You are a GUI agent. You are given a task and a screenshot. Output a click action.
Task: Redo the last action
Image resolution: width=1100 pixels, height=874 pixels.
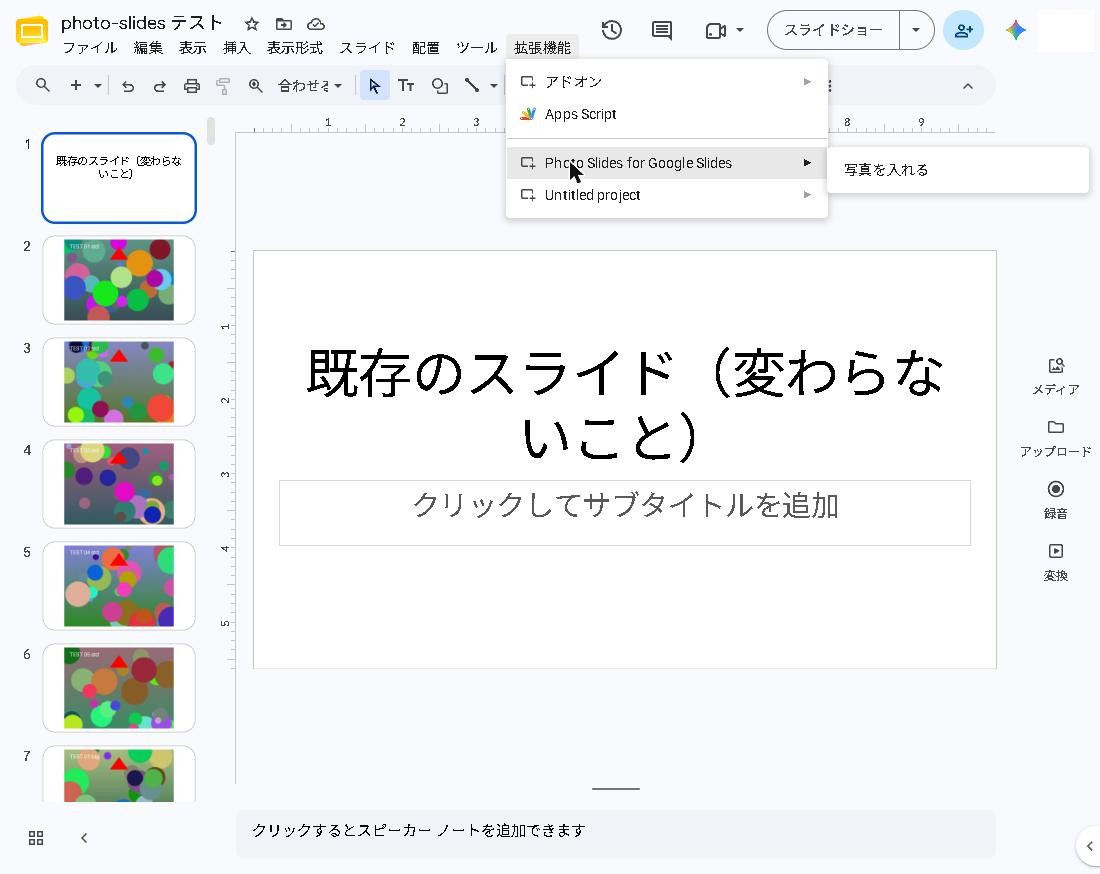coord(160,86)
